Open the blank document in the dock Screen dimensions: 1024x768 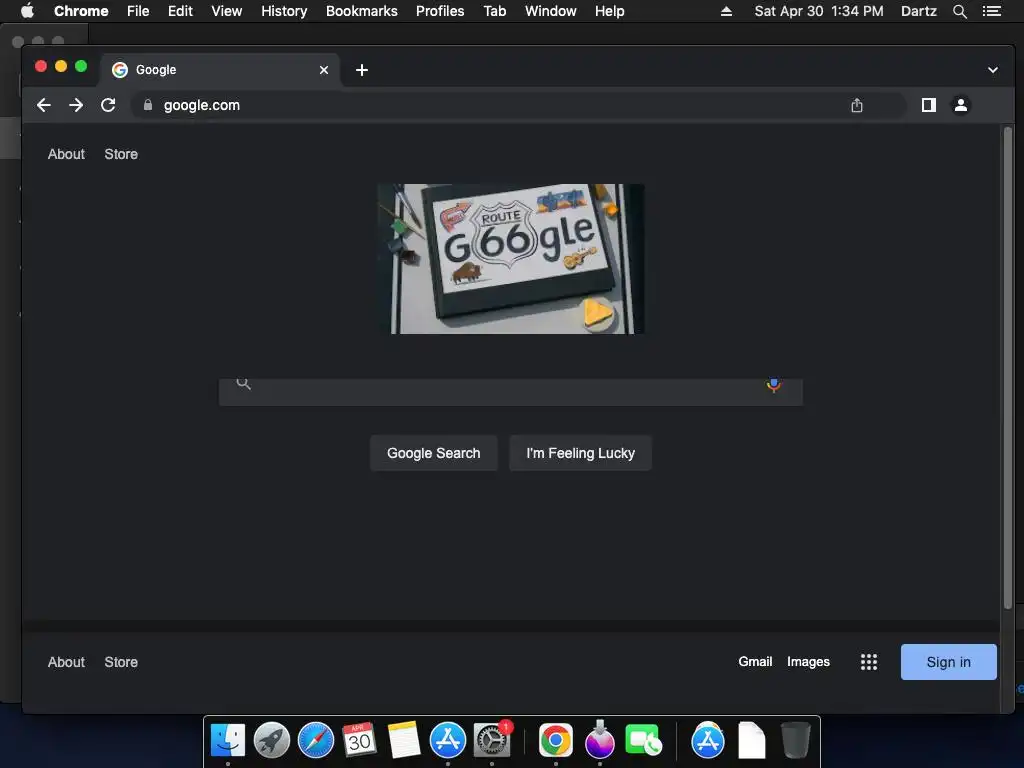752,740
